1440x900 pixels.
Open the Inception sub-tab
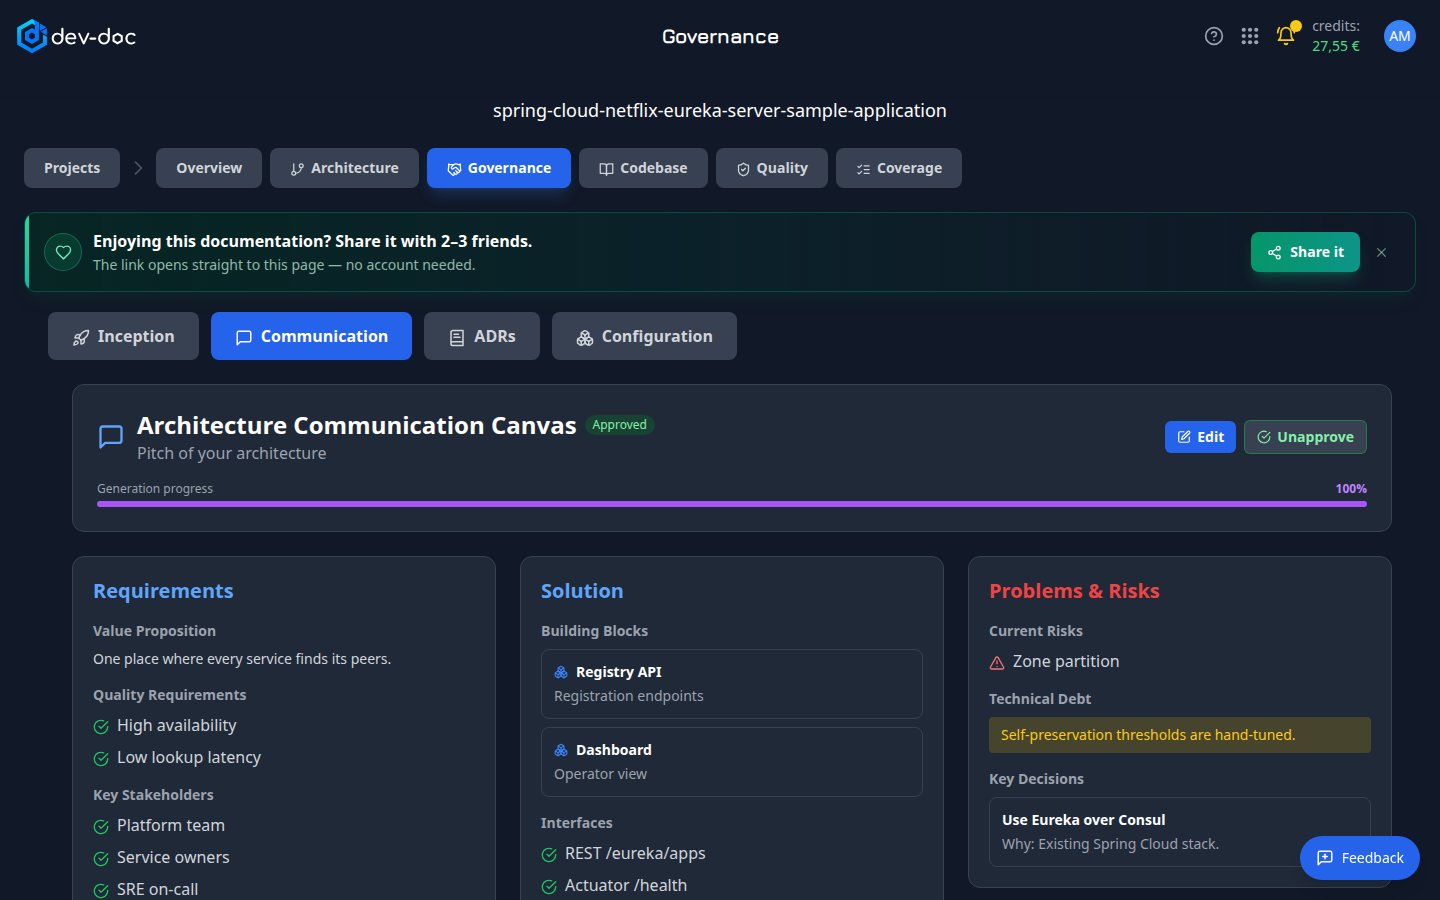click(x=123, y=336)
